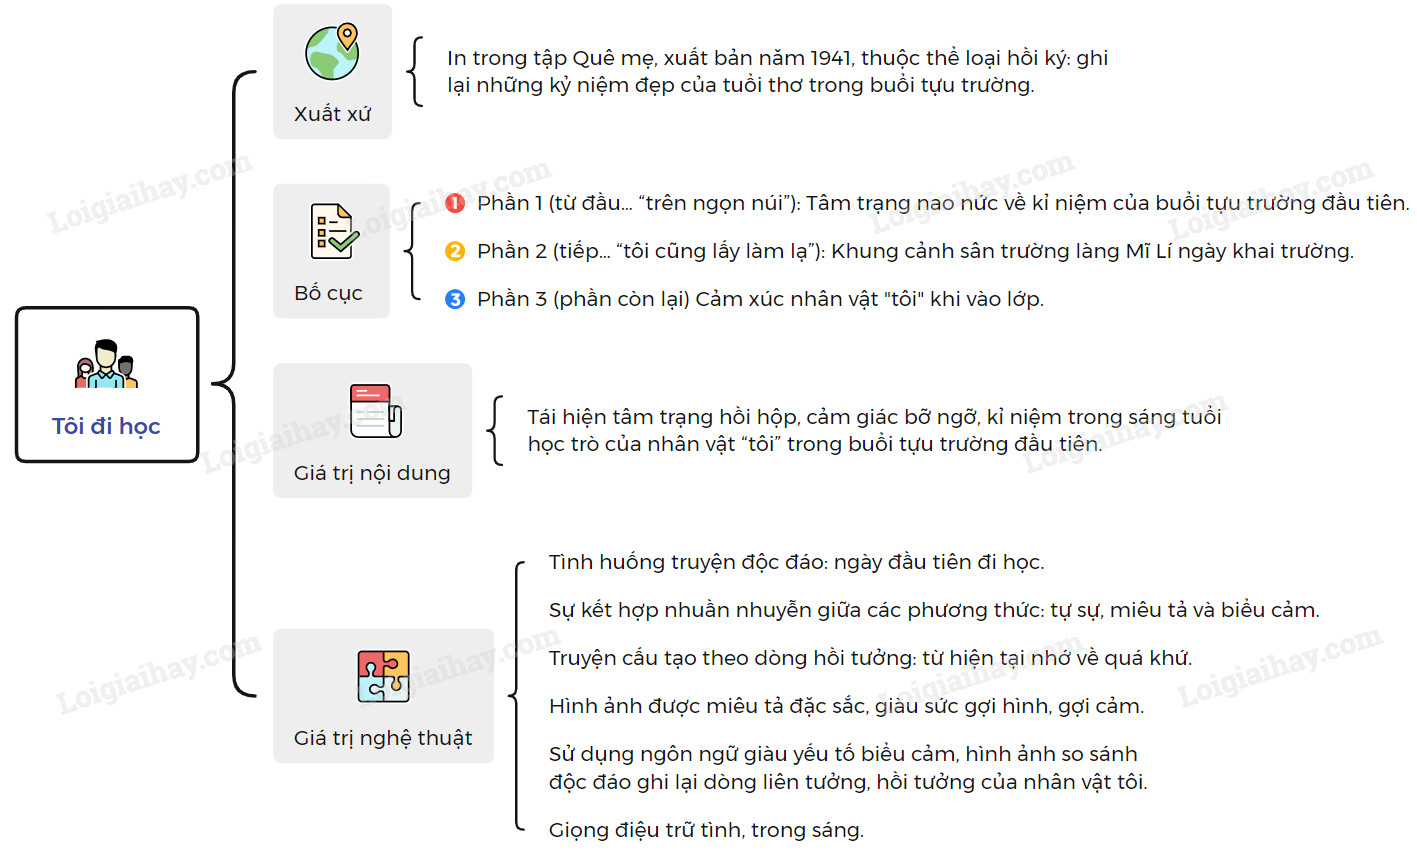Click the checklist icon above Bố cục
The image size is (1417, 850).
coord(333,232)
